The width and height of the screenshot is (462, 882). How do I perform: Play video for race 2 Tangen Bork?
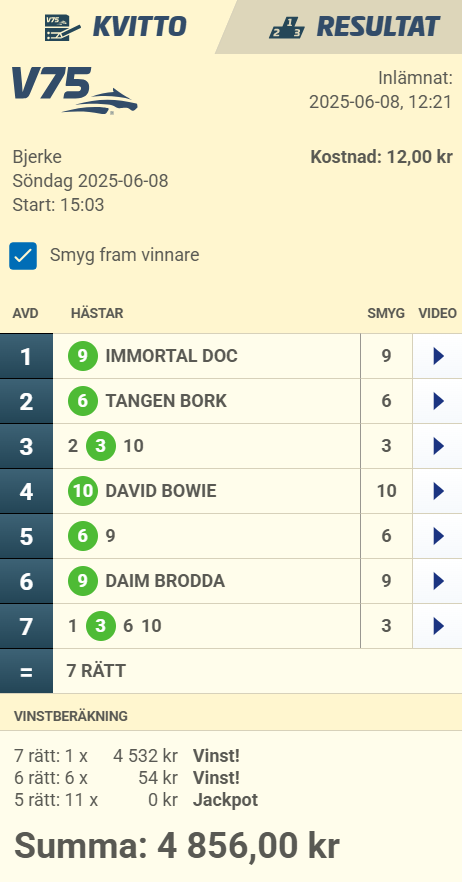click(438, 401)
